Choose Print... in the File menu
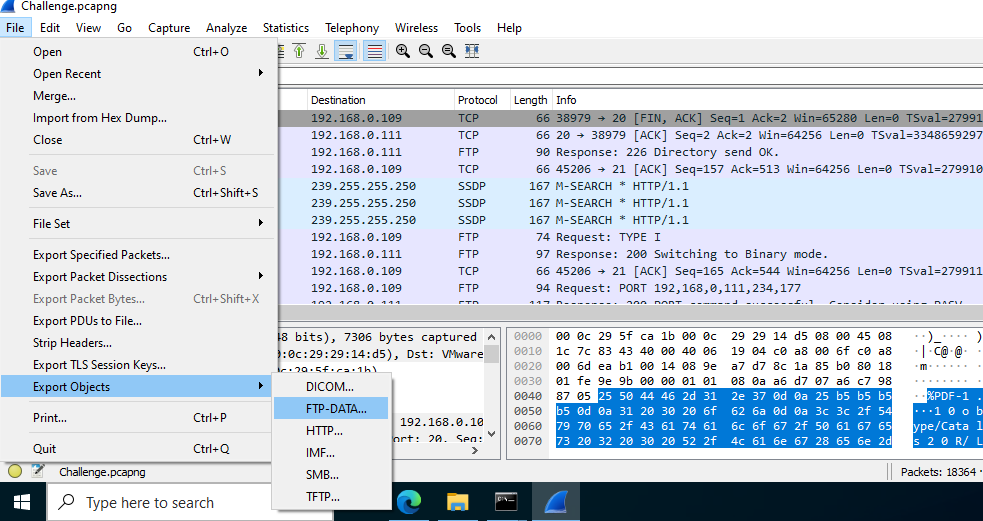983x521 pixels. 138,418
